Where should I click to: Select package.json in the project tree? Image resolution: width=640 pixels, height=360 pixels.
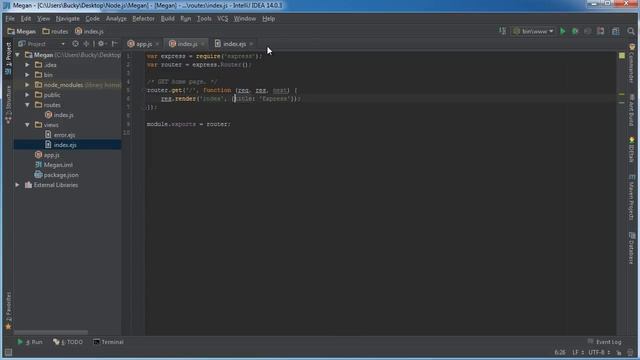pyautogui.click(x=56, y=175)
